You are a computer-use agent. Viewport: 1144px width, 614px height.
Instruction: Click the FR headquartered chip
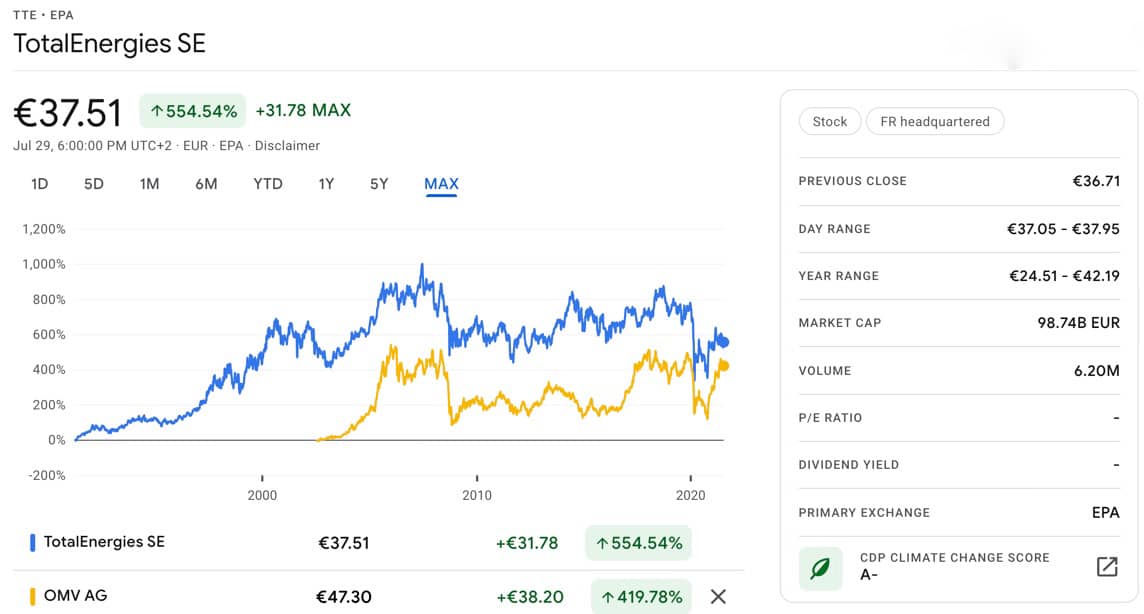click(x=935, y=122)
